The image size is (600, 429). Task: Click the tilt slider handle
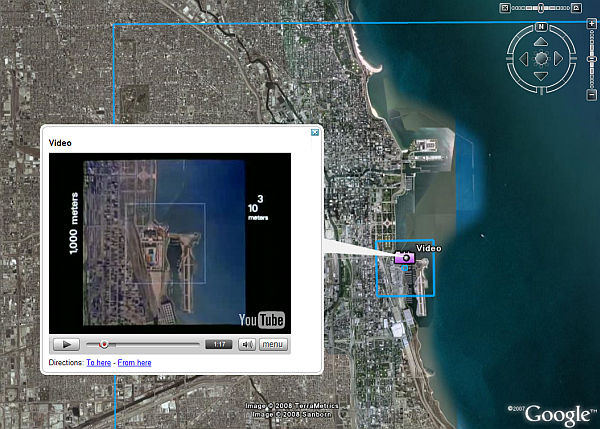[541, 8]
